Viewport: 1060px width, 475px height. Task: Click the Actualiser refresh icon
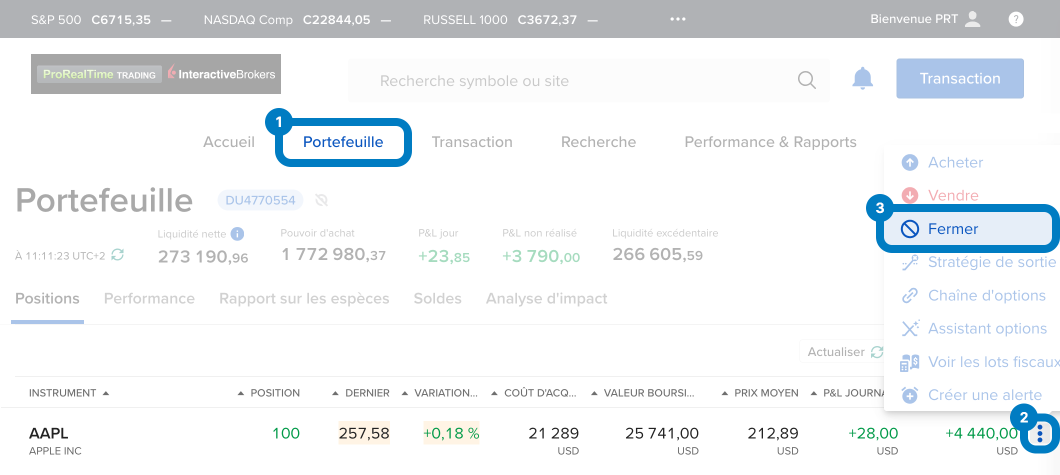877,352
